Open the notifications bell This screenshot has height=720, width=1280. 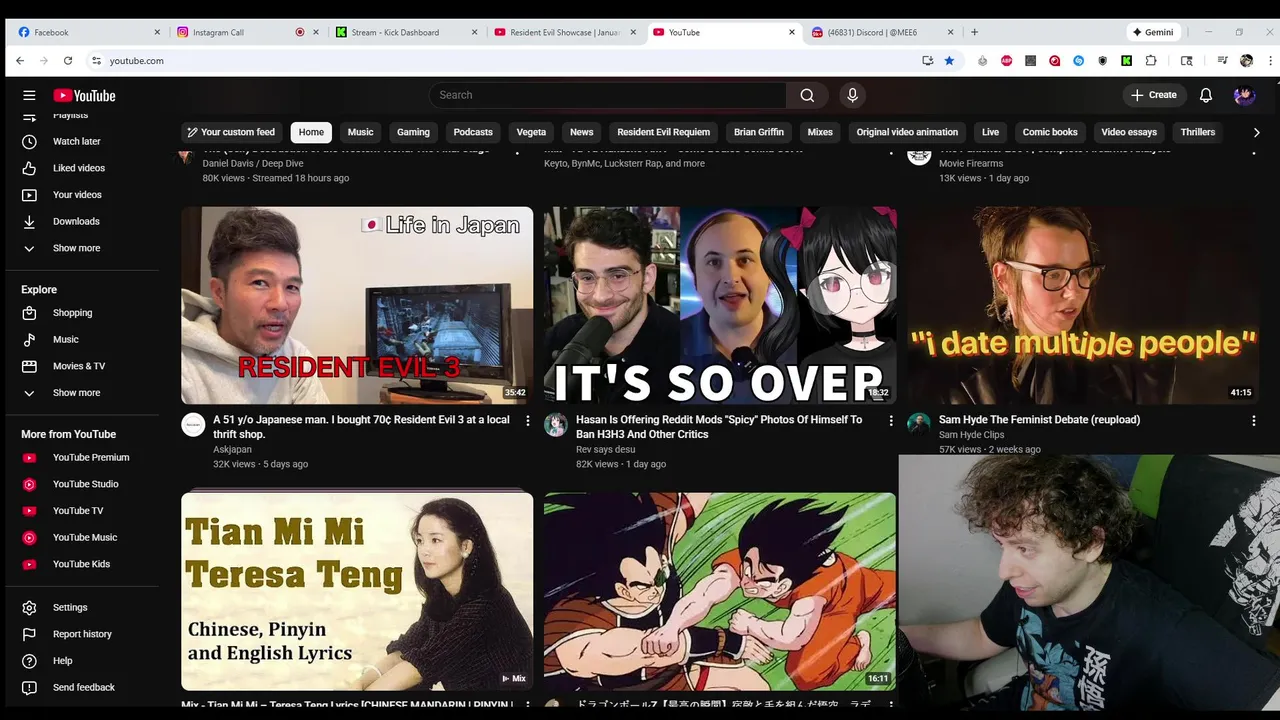coord(1206,95)
